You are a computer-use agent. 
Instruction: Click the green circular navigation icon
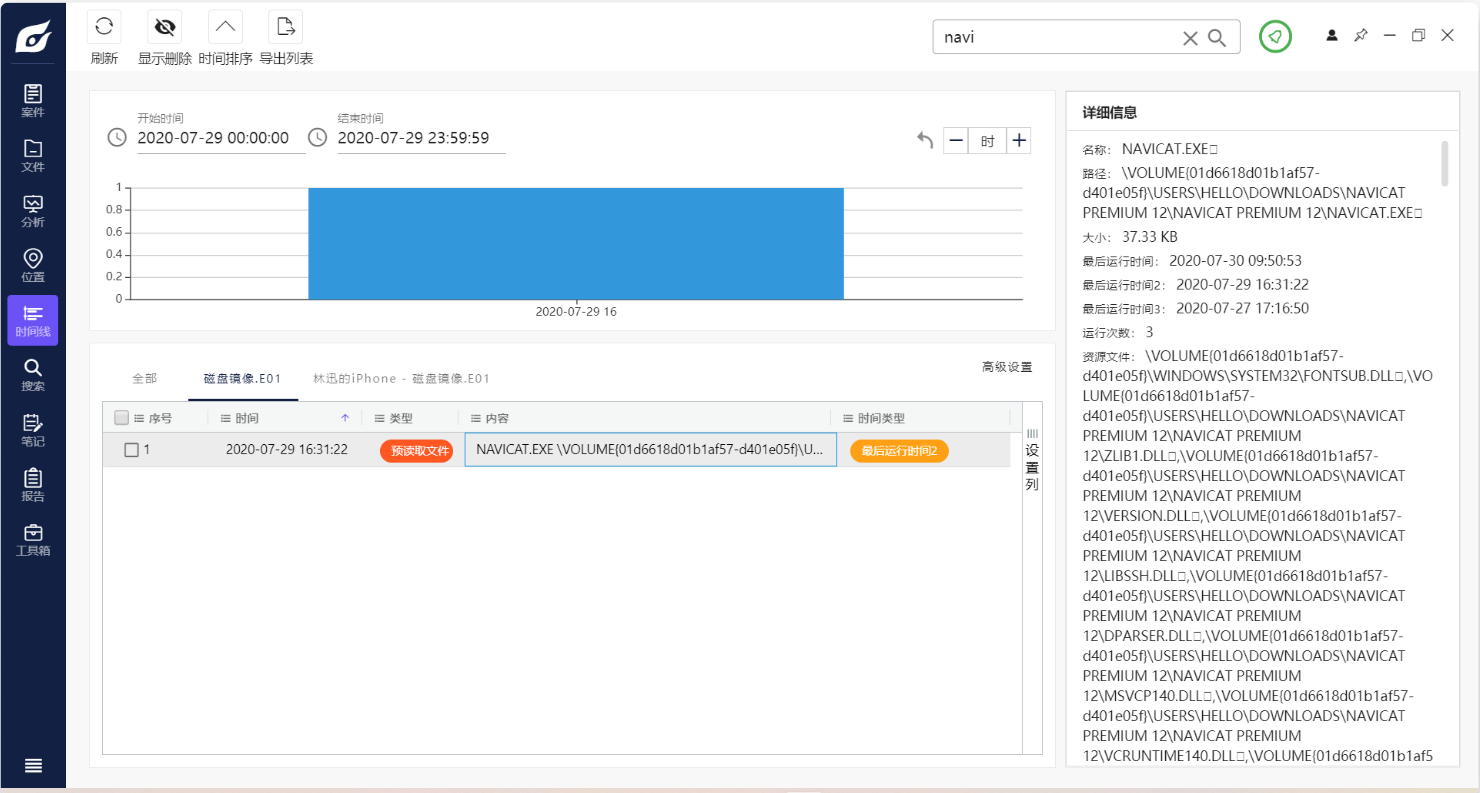(1275, 37)
